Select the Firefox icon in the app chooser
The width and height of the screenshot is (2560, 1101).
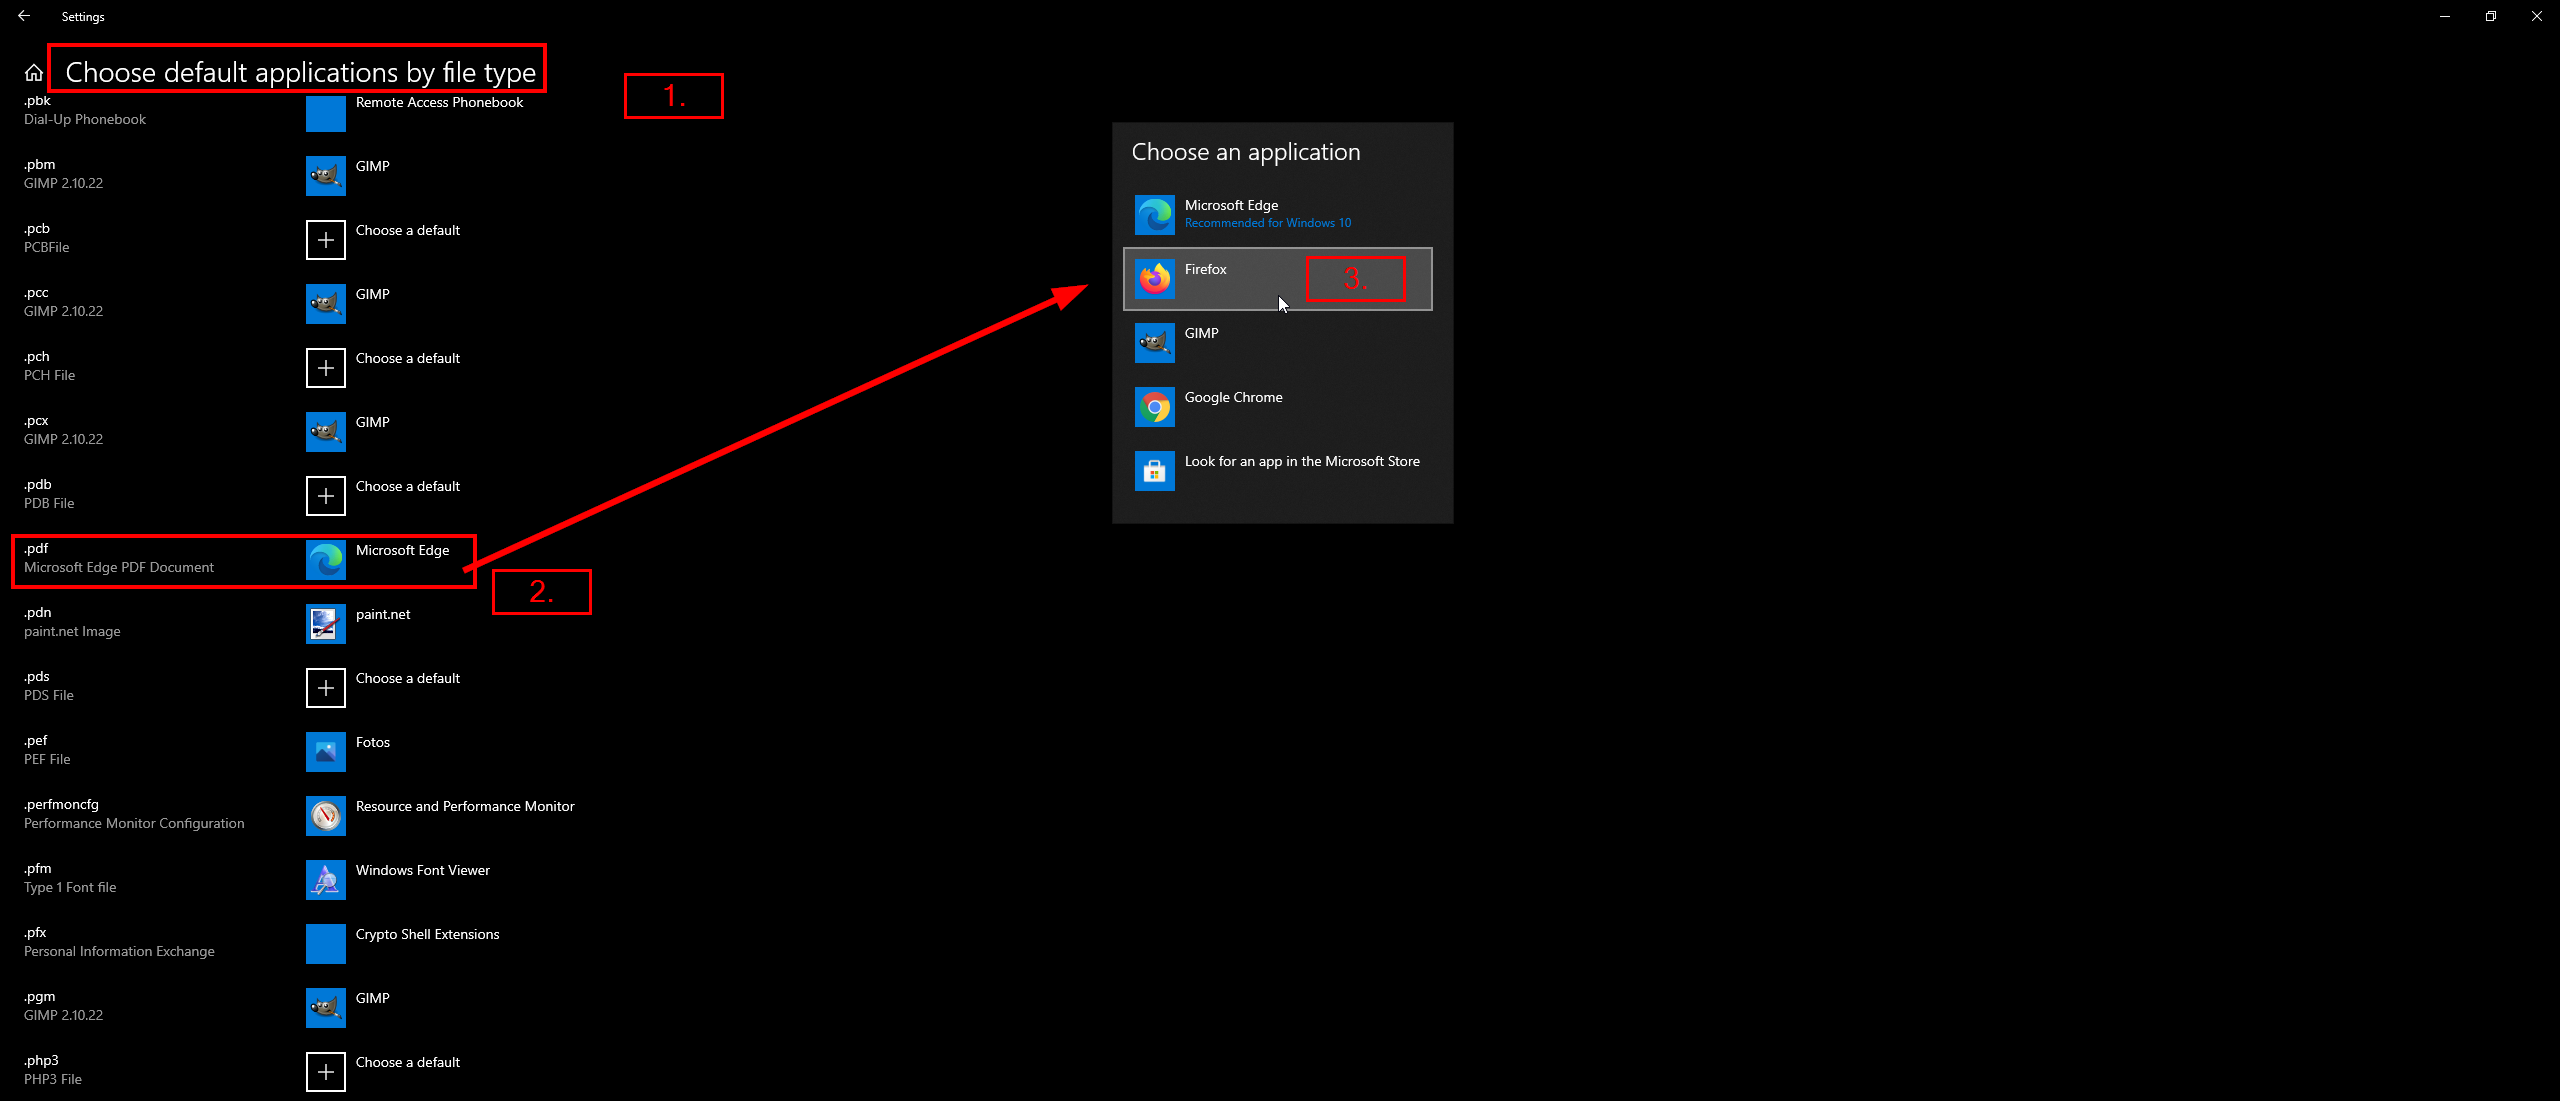[x=1155, y=279]
